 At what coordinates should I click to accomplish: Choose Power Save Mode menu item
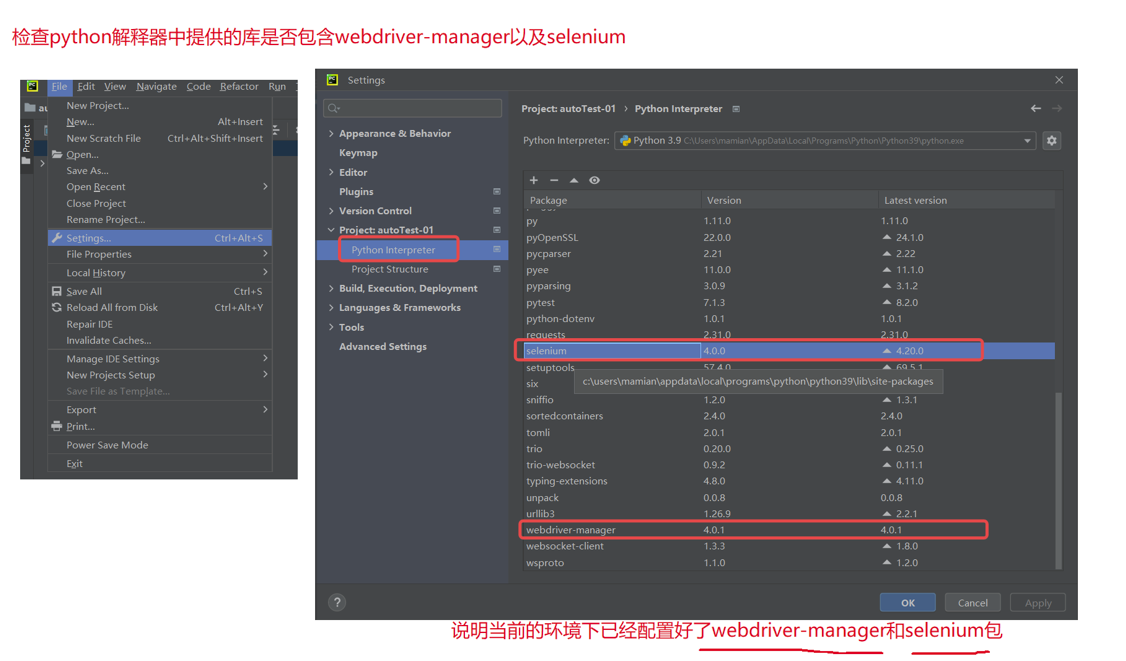[159, 445]
